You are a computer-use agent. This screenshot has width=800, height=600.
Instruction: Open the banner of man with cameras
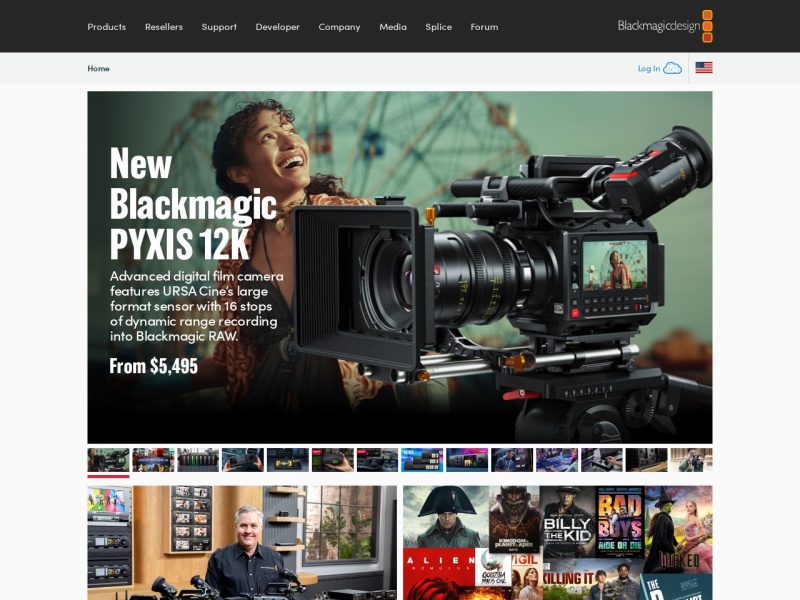pyautogui.click(x=242, y=543)
